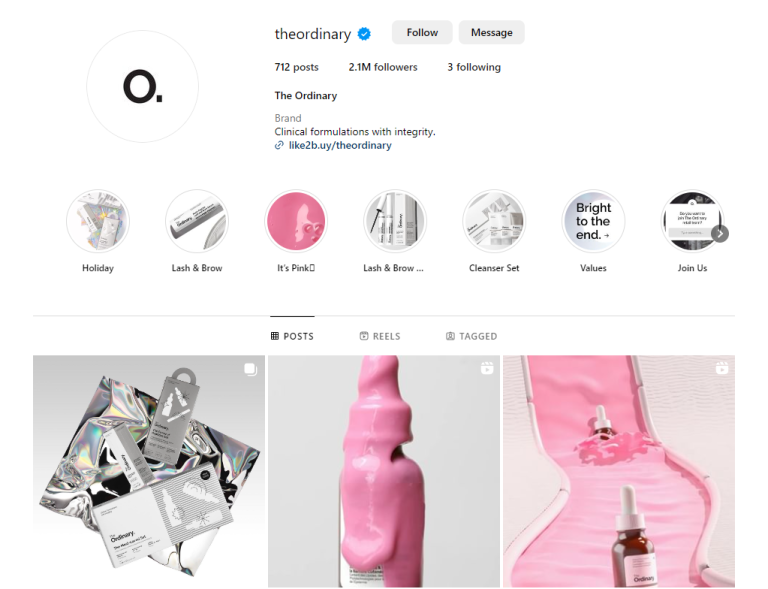Open the like2b.uy/theordinary link

click(x=340, y=145)
